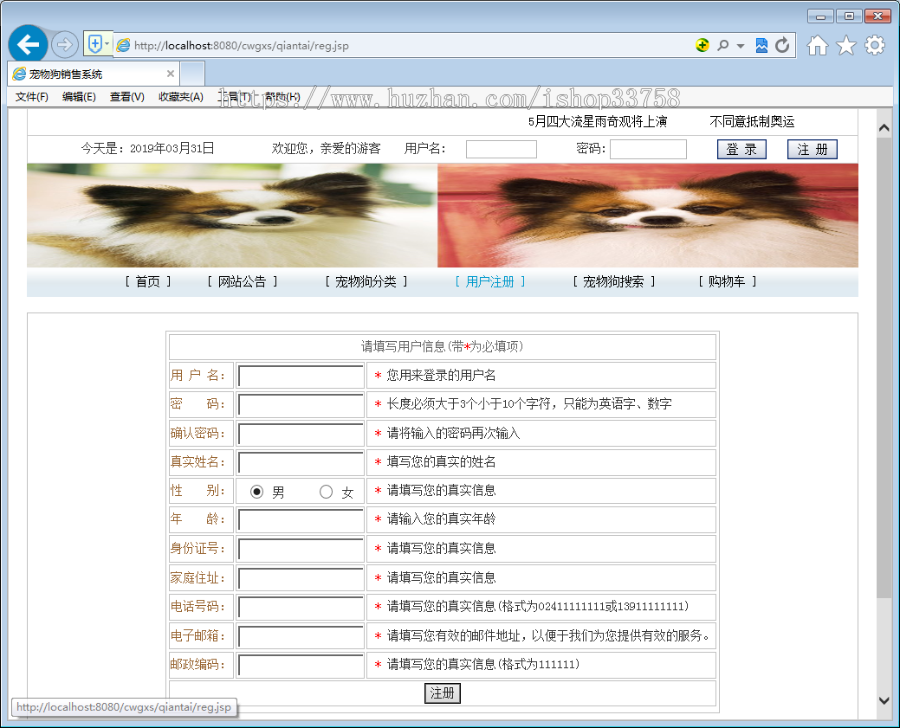900x728 pixels.
Task: Click the 身份证号 input field
Action: [x=301, y=549]
